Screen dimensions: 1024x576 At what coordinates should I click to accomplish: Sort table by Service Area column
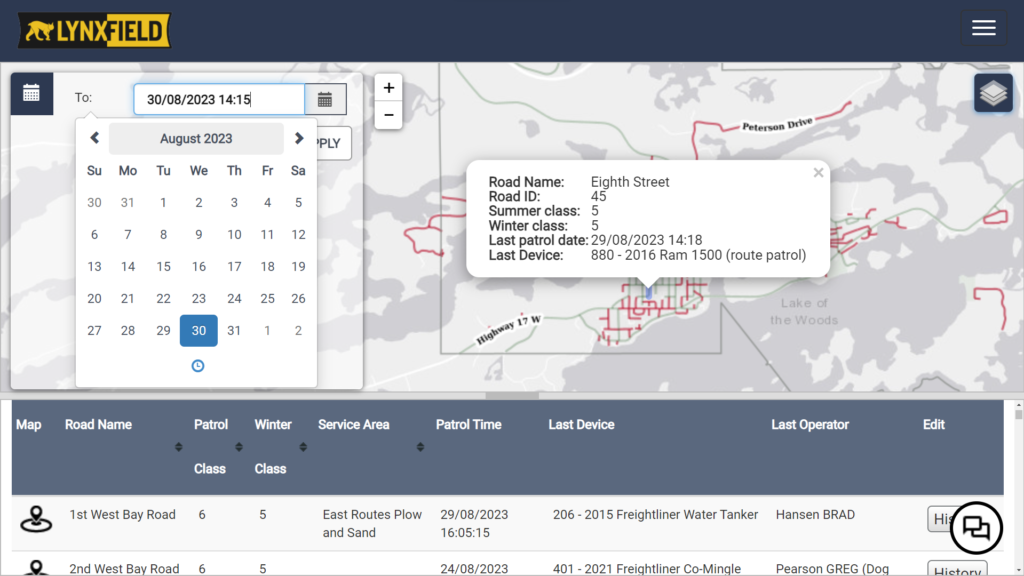420,446
